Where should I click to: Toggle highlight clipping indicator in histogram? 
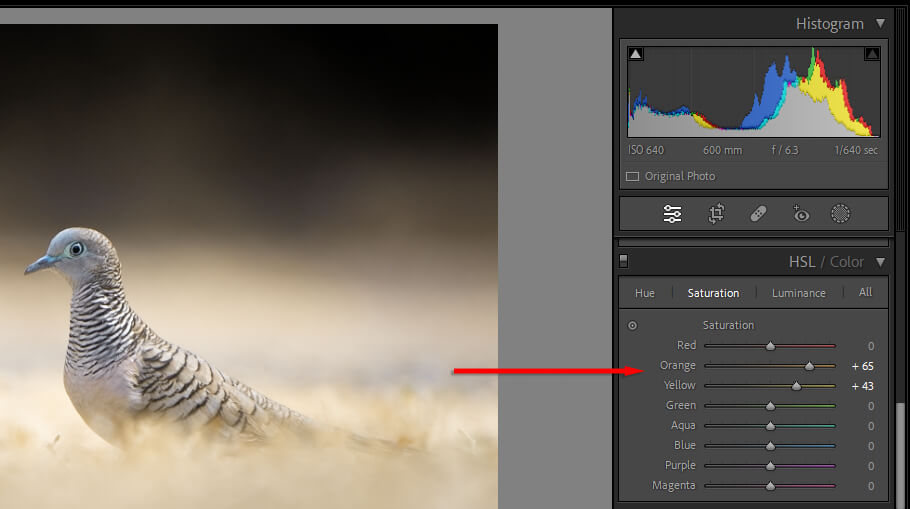coord(872,54)
